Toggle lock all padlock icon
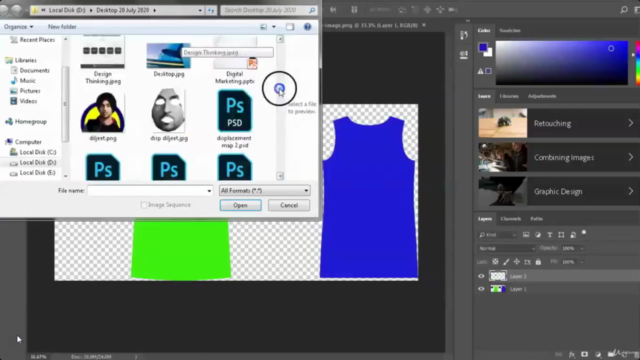Image resolution: width=640 pixels, height=360 pixels. 538,262
